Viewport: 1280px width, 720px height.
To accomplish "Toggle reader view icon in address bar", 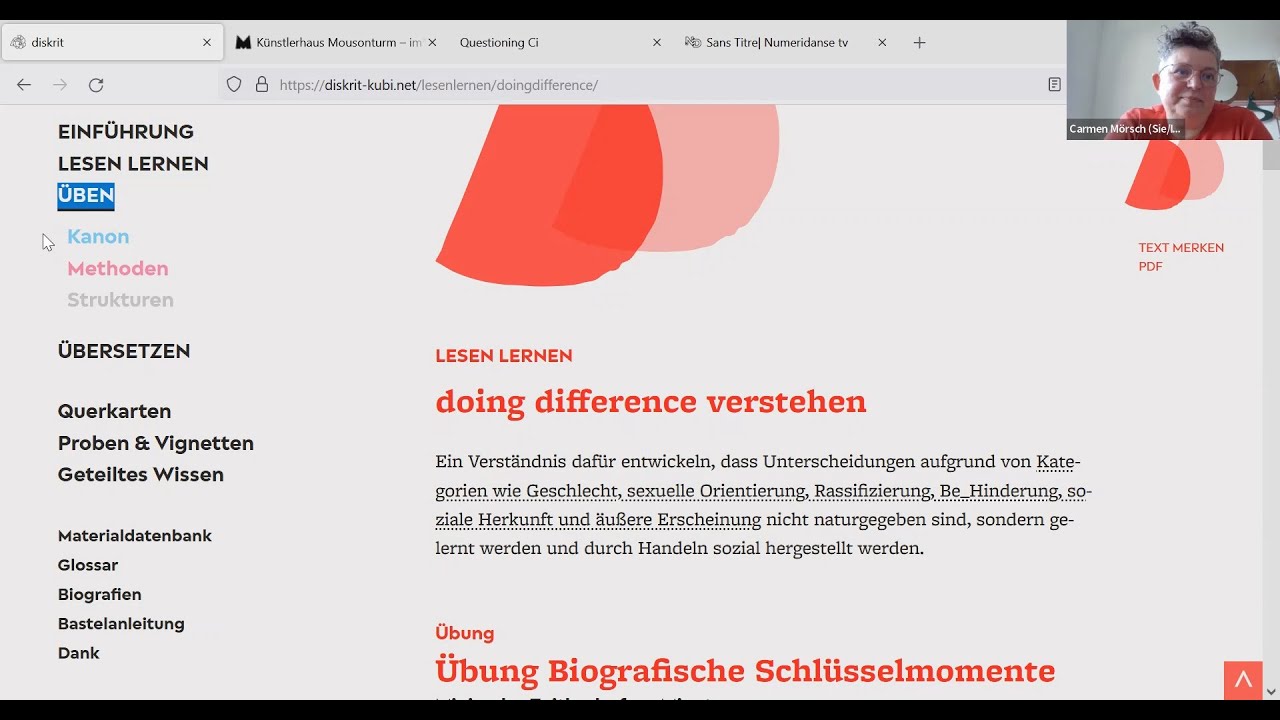I will tap(1054, 85).
